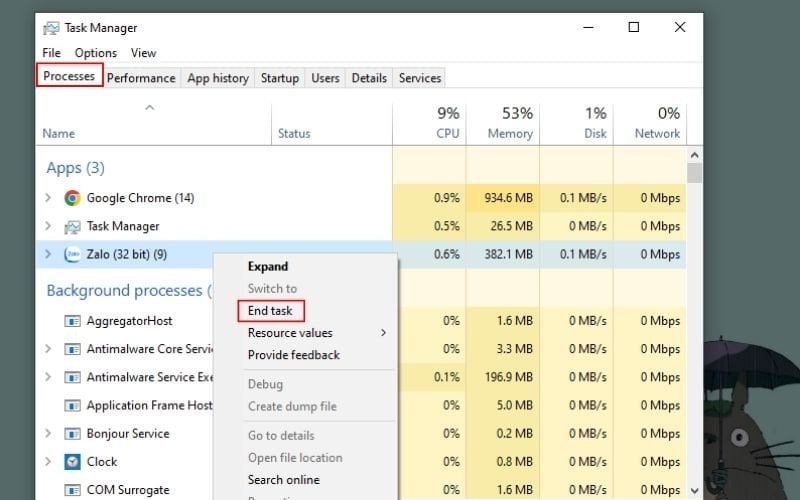Switch to the Details tab
Viewport: 800px width, 500px height.
(x=369, y=78)
